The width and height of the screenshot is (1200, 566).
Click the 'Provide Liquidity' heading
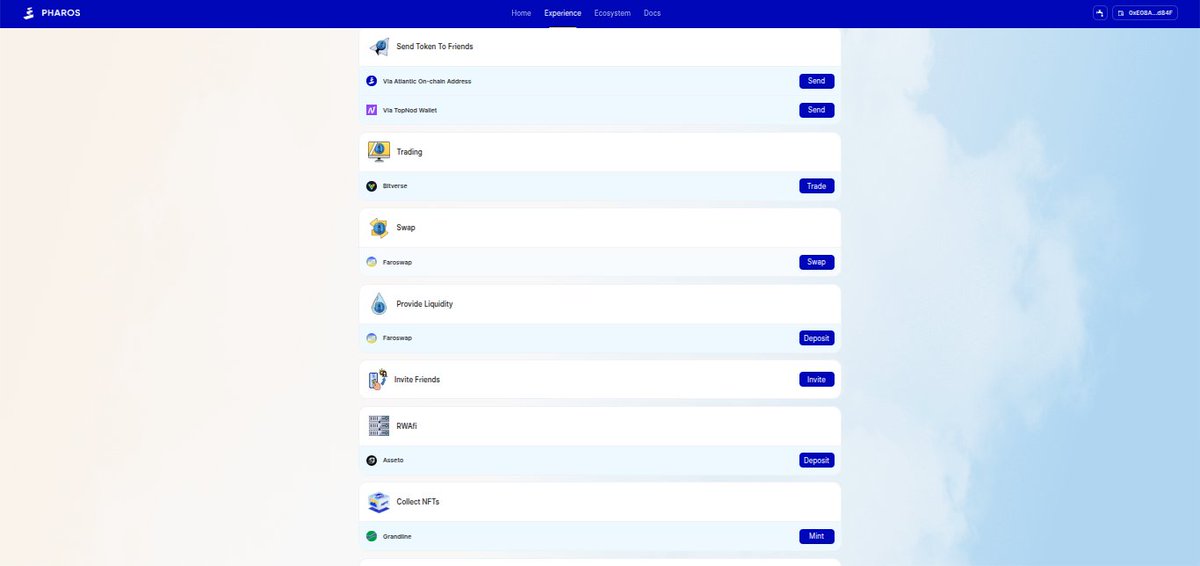click(x=425, y=304)
